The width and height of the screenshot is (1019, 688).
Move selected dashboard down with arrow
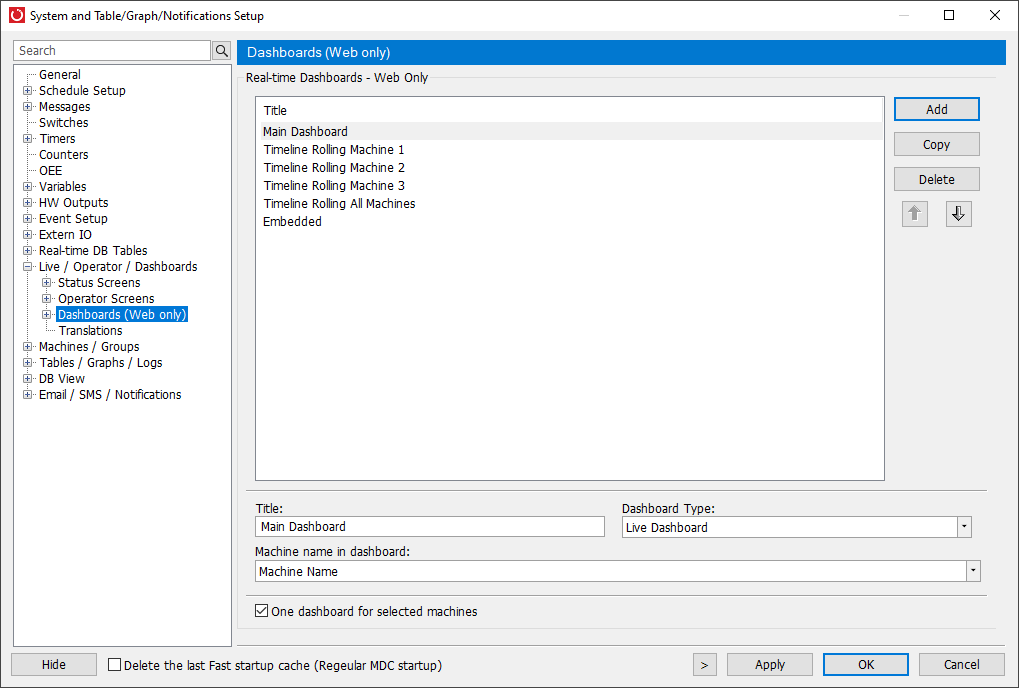pyautogui.click(x=959, y=214)
